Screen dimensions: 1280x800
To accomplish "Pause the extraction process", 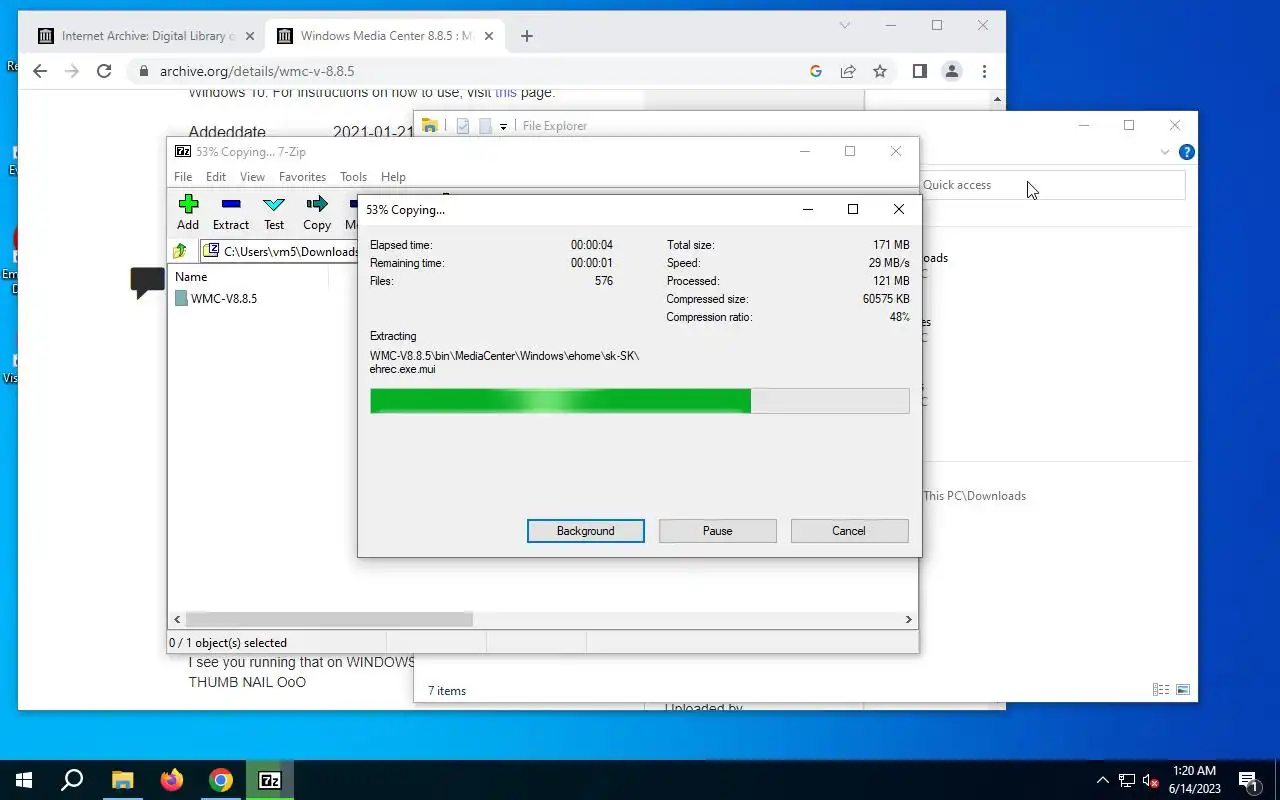I will click(x=717, y=531).
